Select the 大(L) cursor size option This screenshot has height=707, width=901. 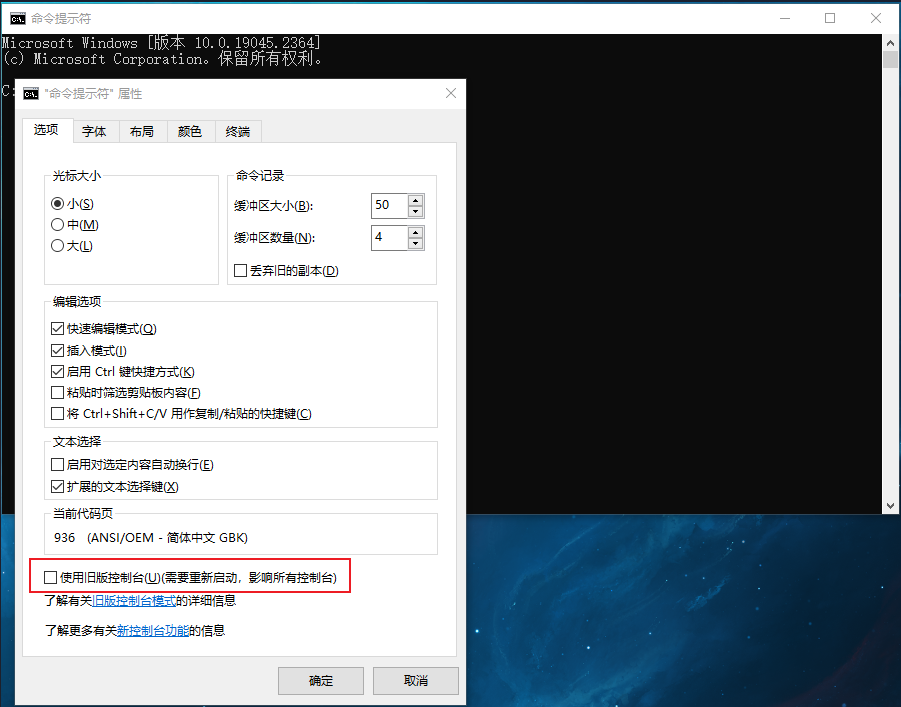point(58,246)
